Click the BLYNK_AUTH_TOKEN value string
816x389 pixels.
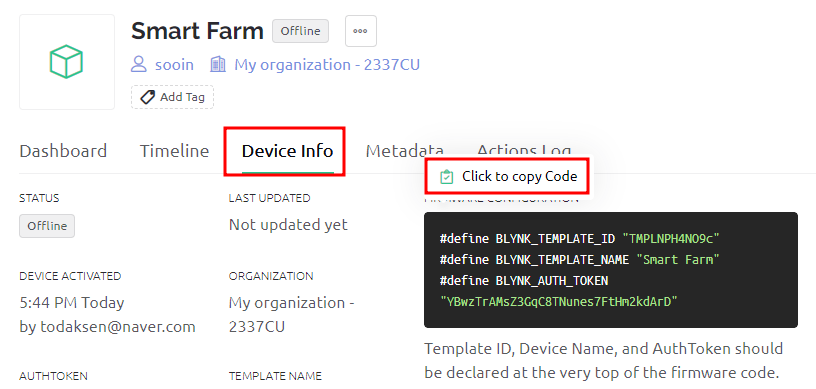coord(559,301)
